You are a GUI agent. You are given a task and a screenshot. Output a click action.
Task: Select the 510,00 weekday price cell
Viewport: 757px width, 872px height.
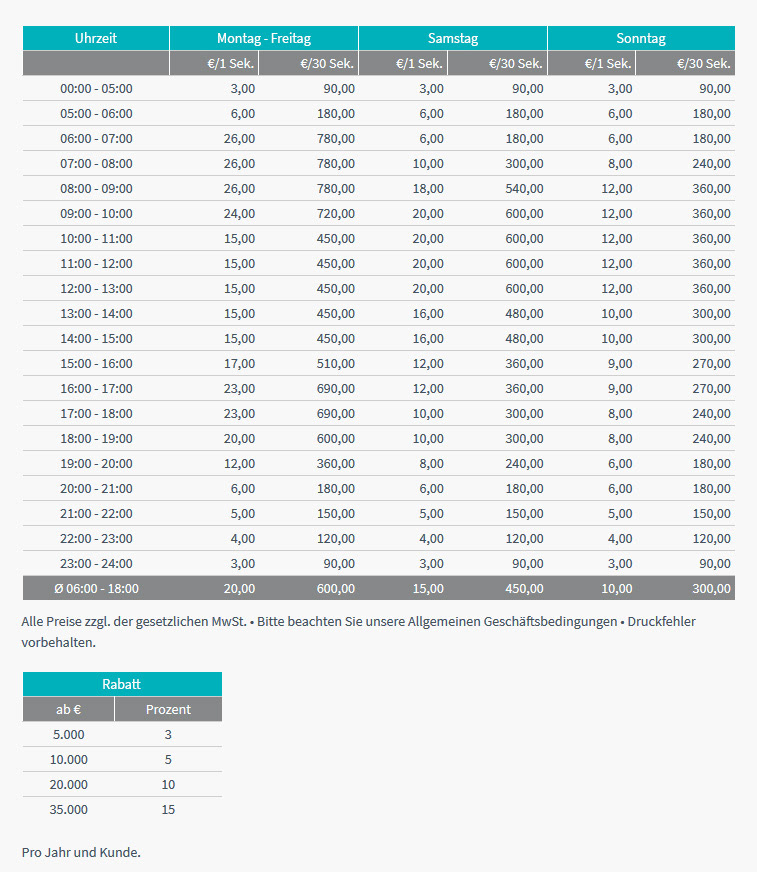[336, 364]
